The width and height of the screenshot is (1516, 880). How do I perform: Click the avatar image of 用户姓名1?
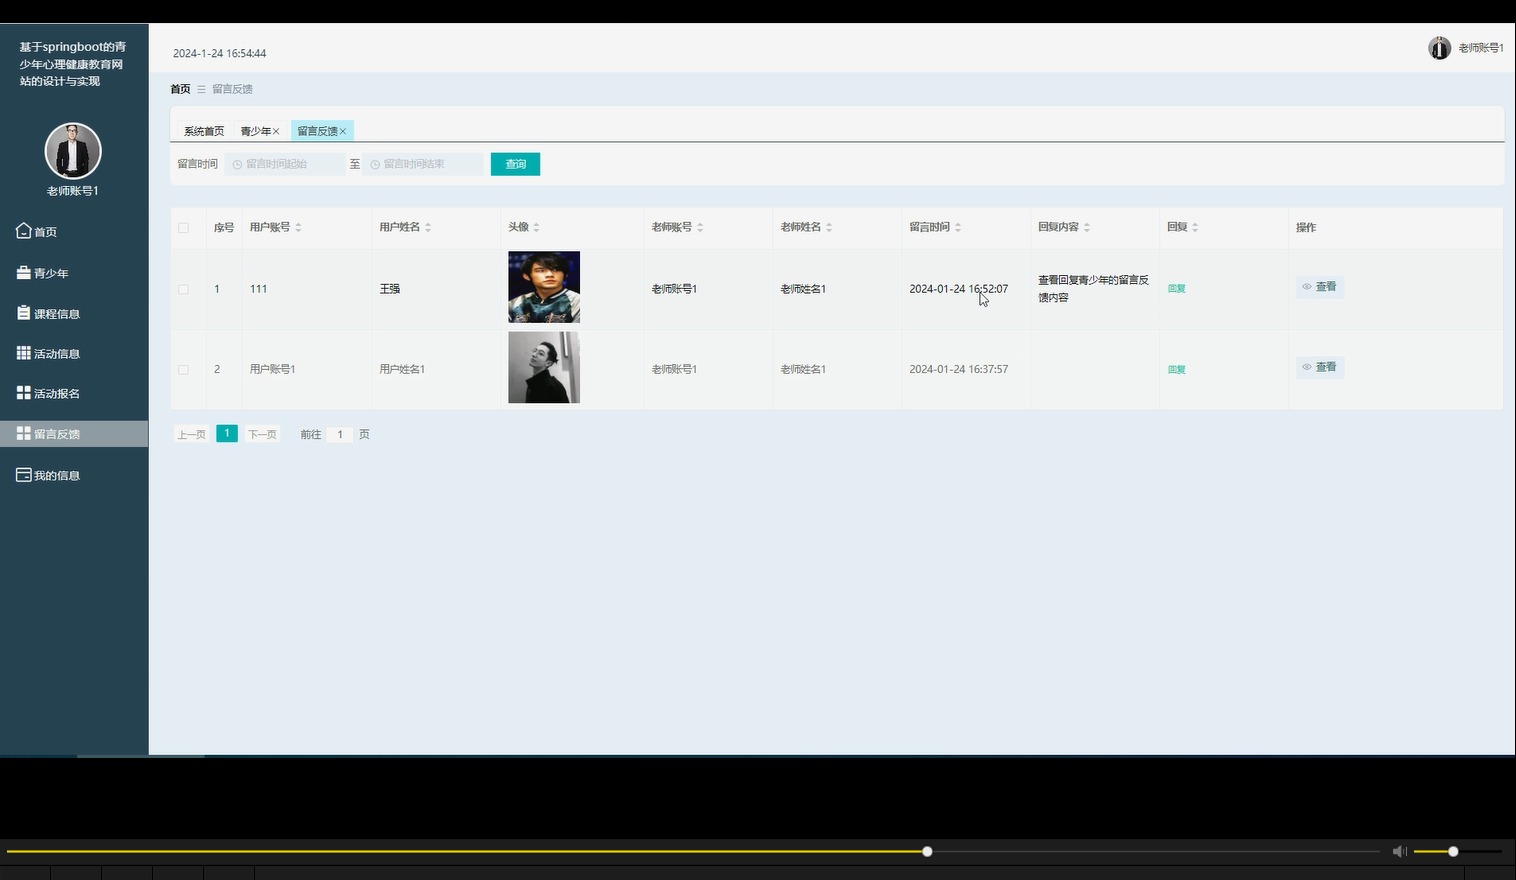coord(544,367)
